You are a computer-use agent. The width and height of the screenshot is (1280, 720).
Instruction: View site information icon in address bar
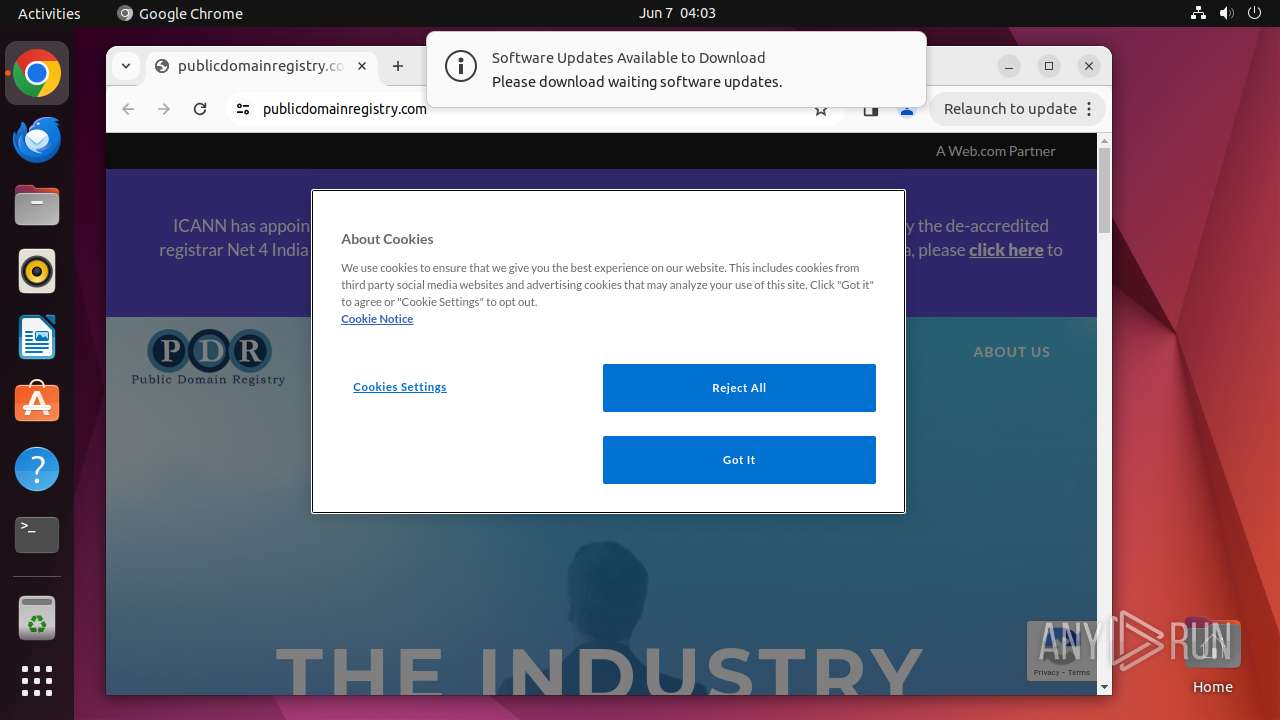243,109
